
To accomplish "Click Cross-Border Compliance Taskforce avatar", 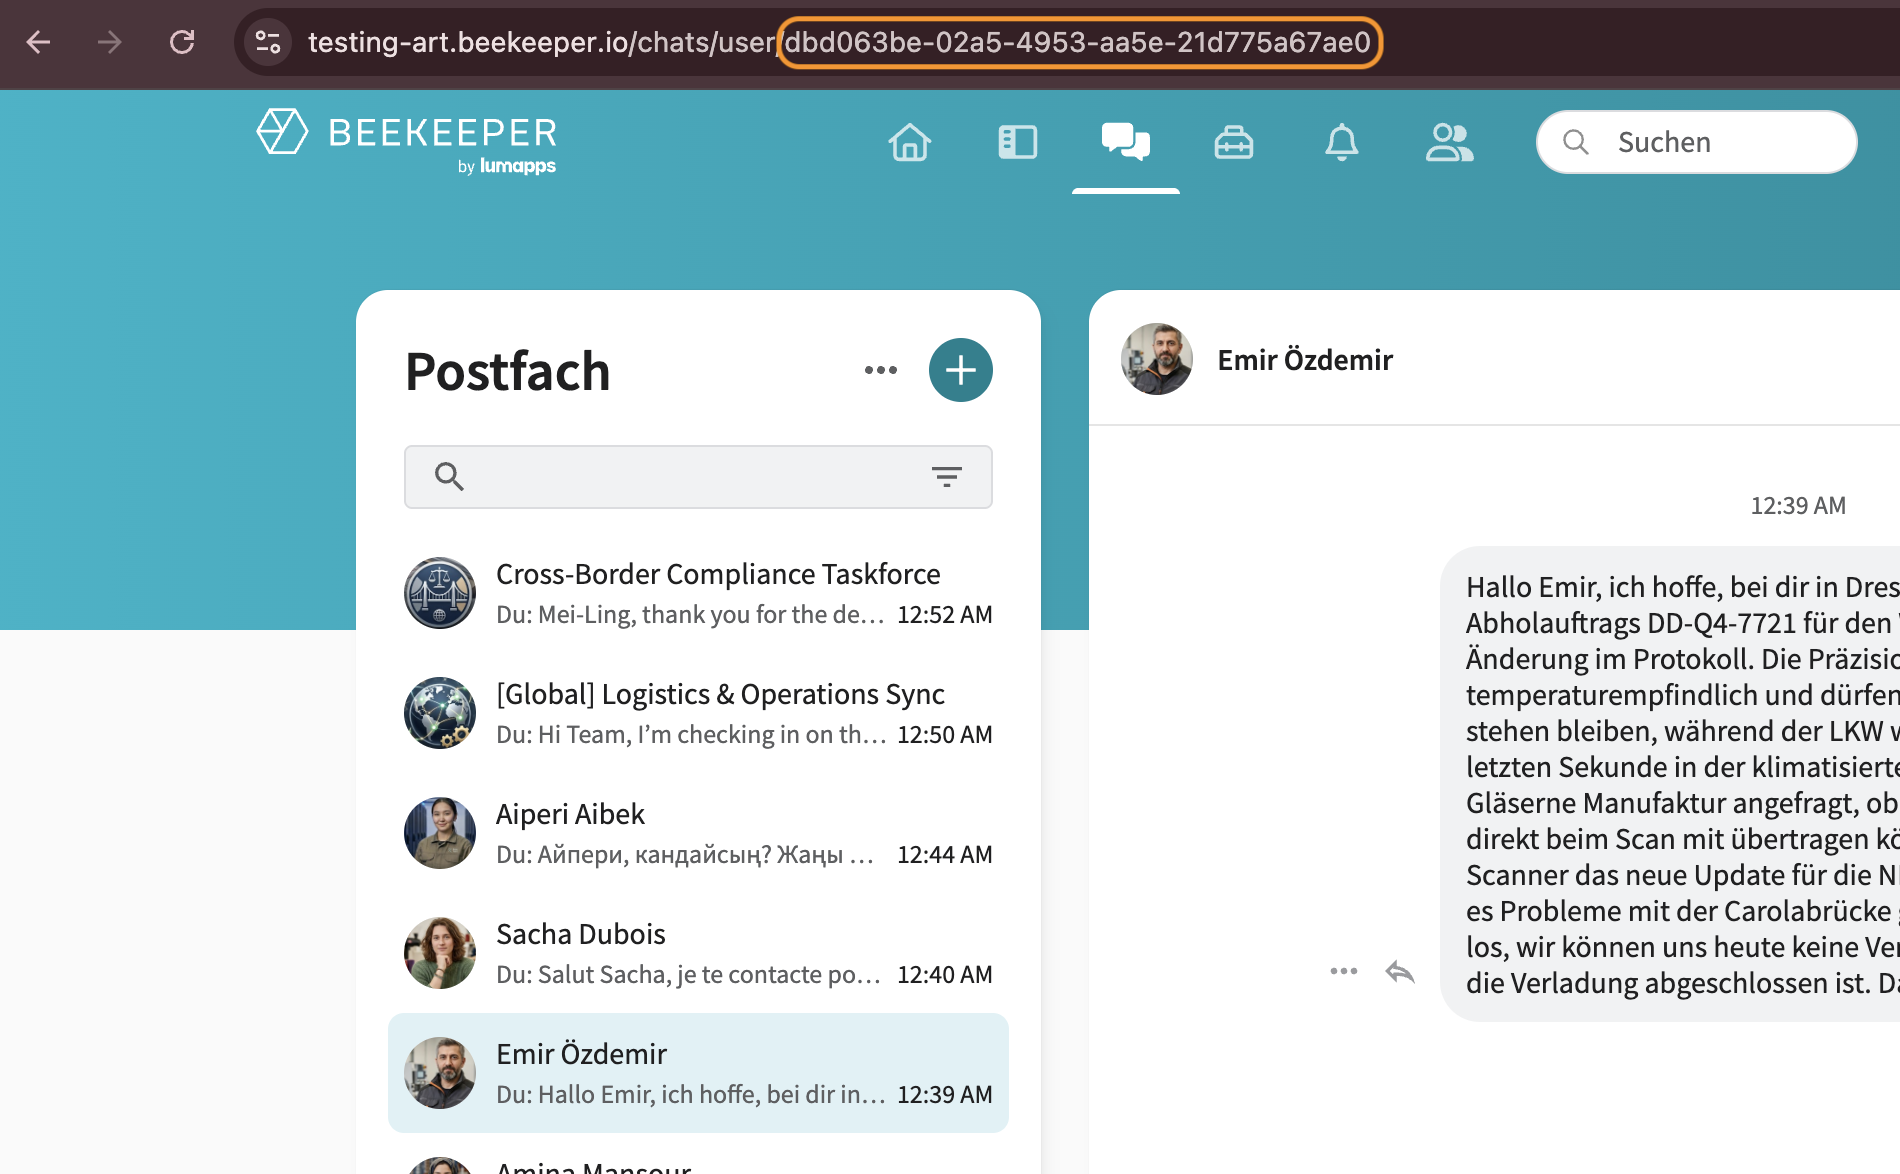I will tap(440, 593).
